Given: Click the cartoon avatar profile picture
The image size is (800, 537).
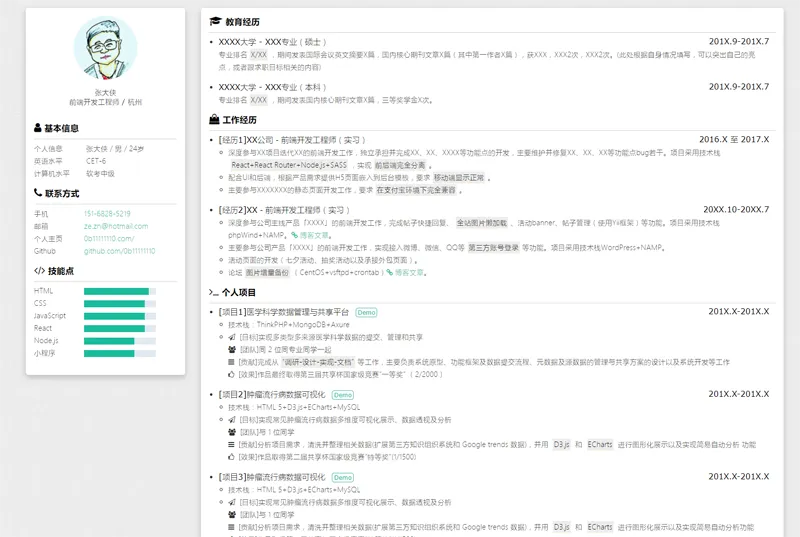Looking at the screenshot, I should tap(106, 50).
